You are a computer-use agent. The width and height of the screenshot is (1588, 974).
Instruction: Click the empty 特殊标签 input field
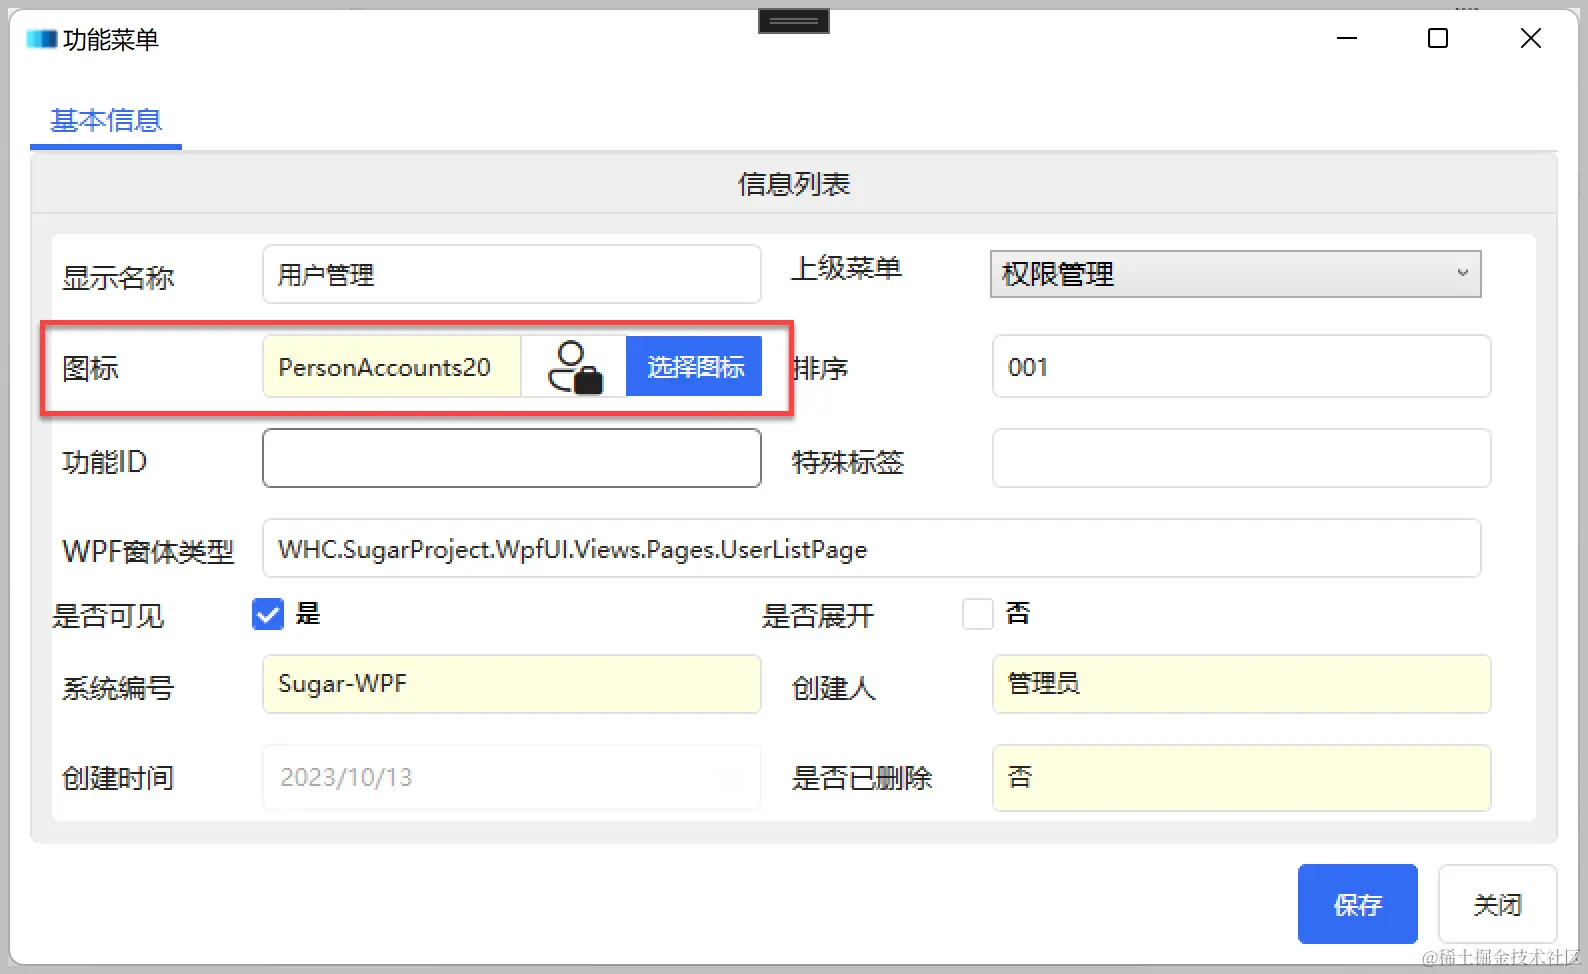click(x=1241, y=458)
